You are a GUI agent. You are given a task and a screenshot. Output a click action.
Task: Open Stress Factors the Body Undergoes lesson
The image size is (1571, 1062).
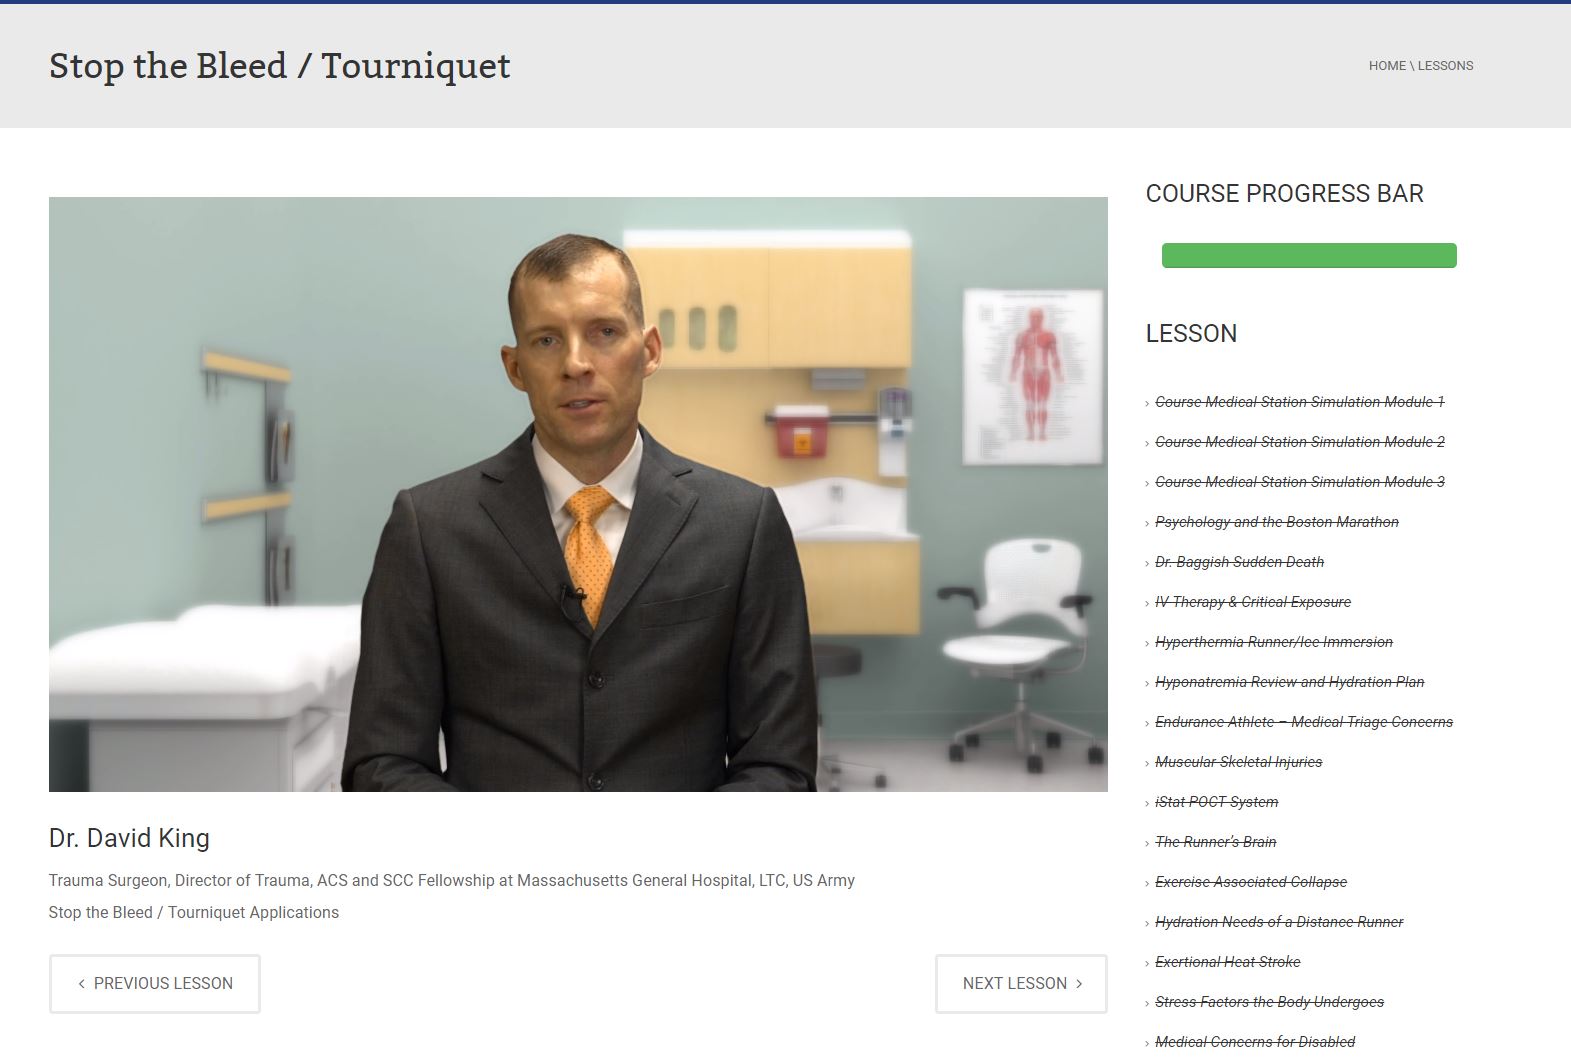(1270, 1002)
